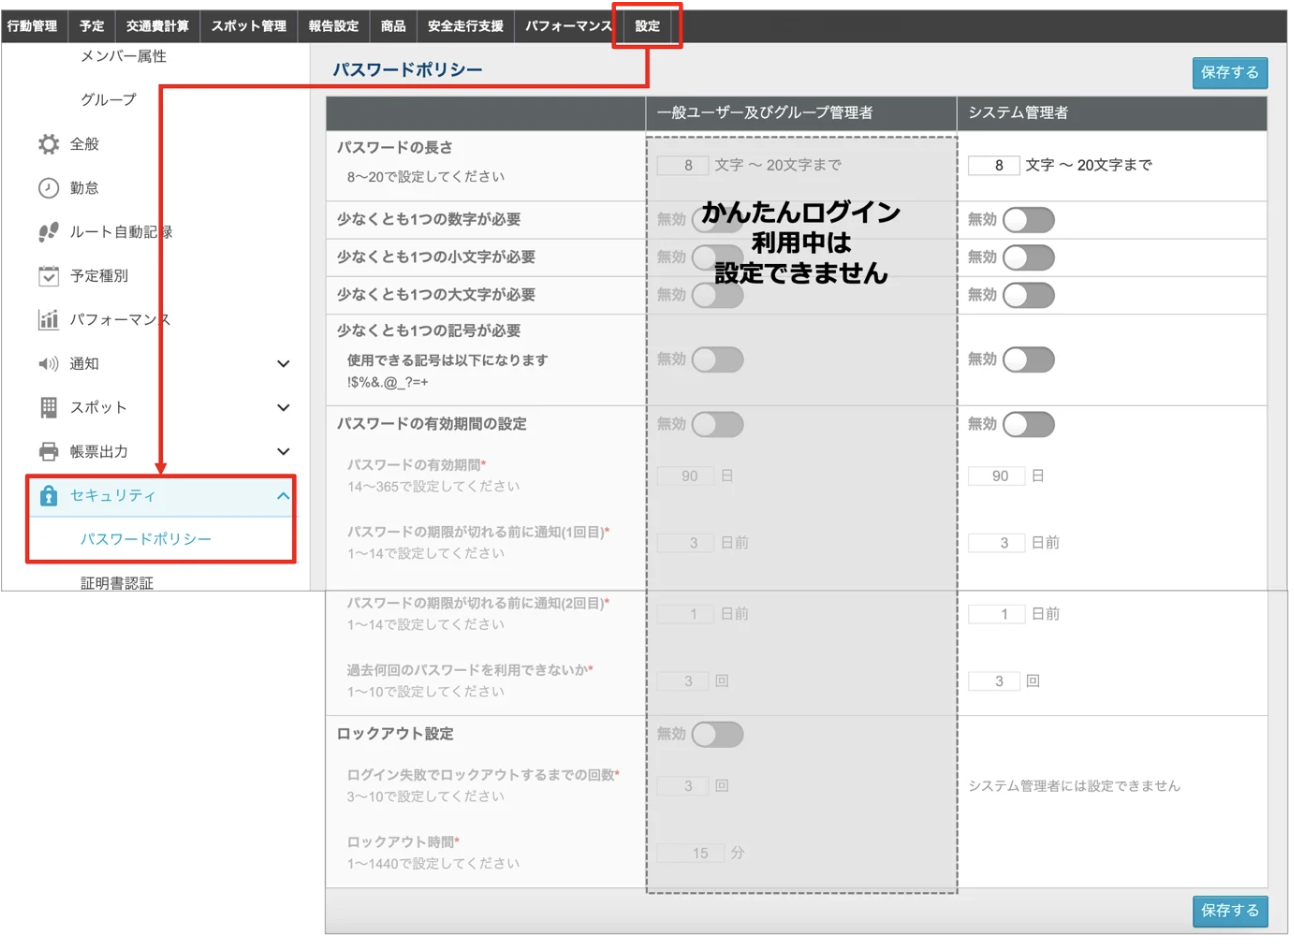The height and width of the screenshot is (944, 1294).
Task: Click the スポット building icon
Action: tap(48, 408)
